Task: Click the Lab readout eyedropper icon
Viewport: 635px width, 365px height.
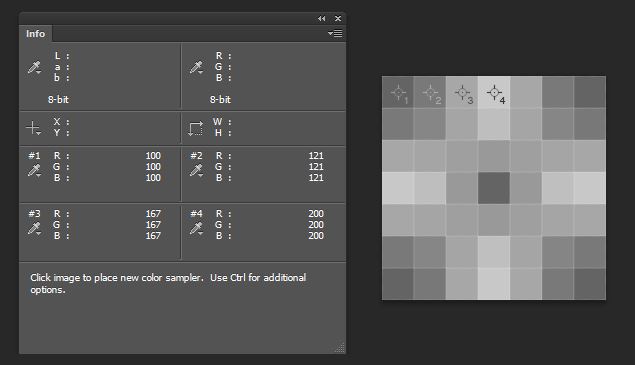Action: pos(34,67)
